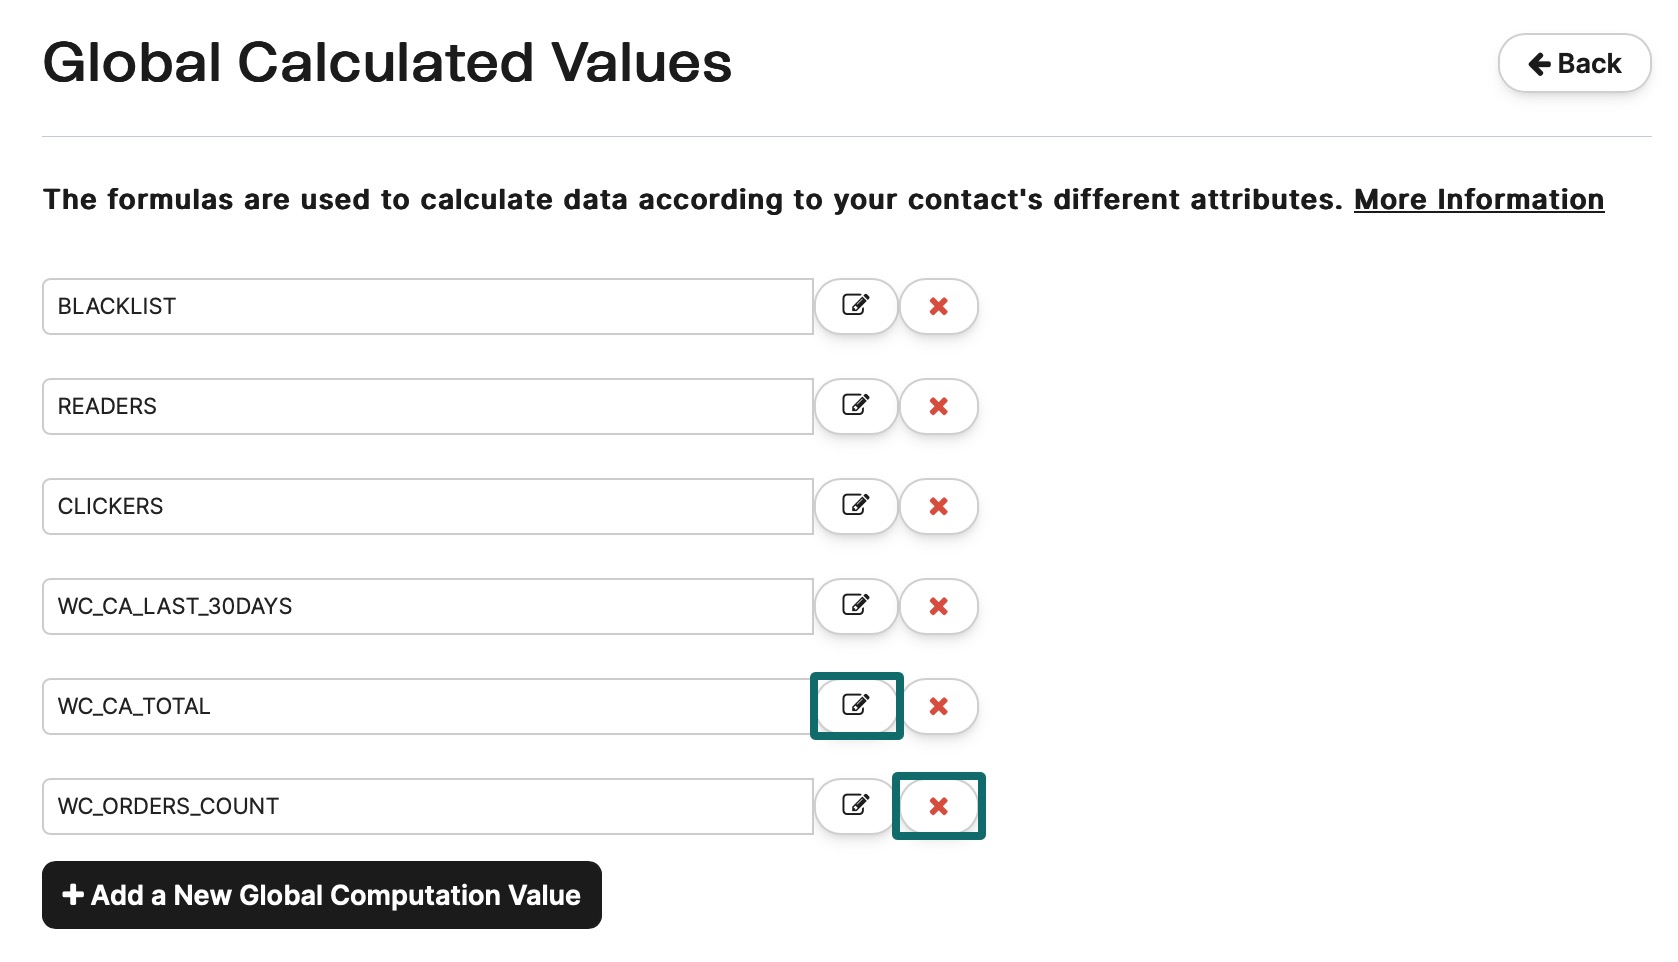Go back with the Back button

1574,64
